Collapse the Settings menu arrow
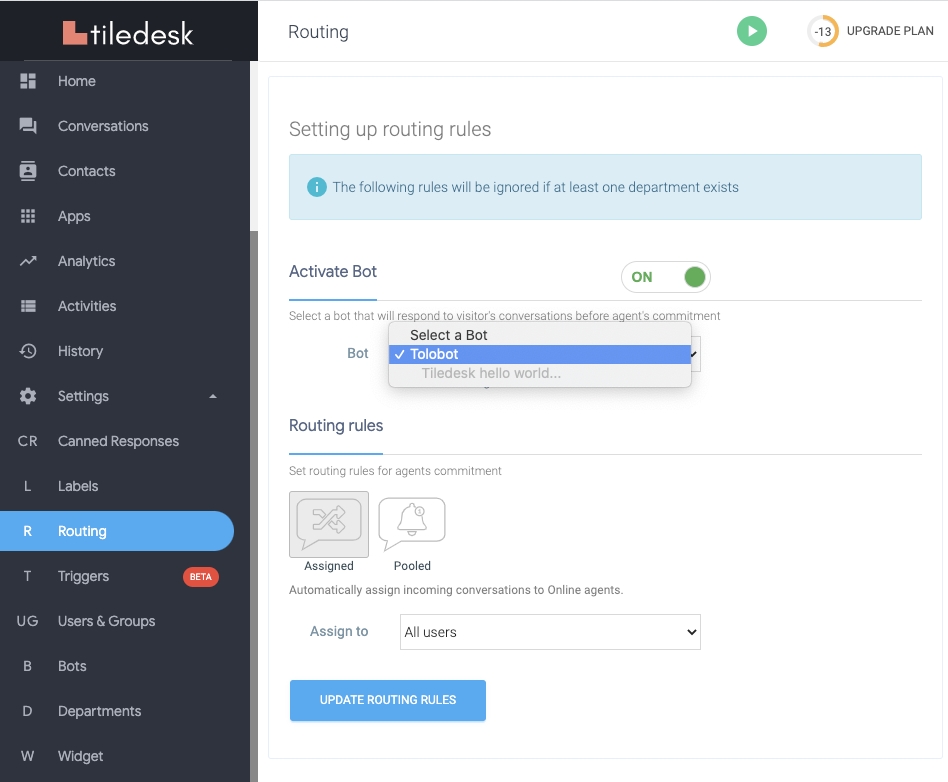 coord(212,397)
